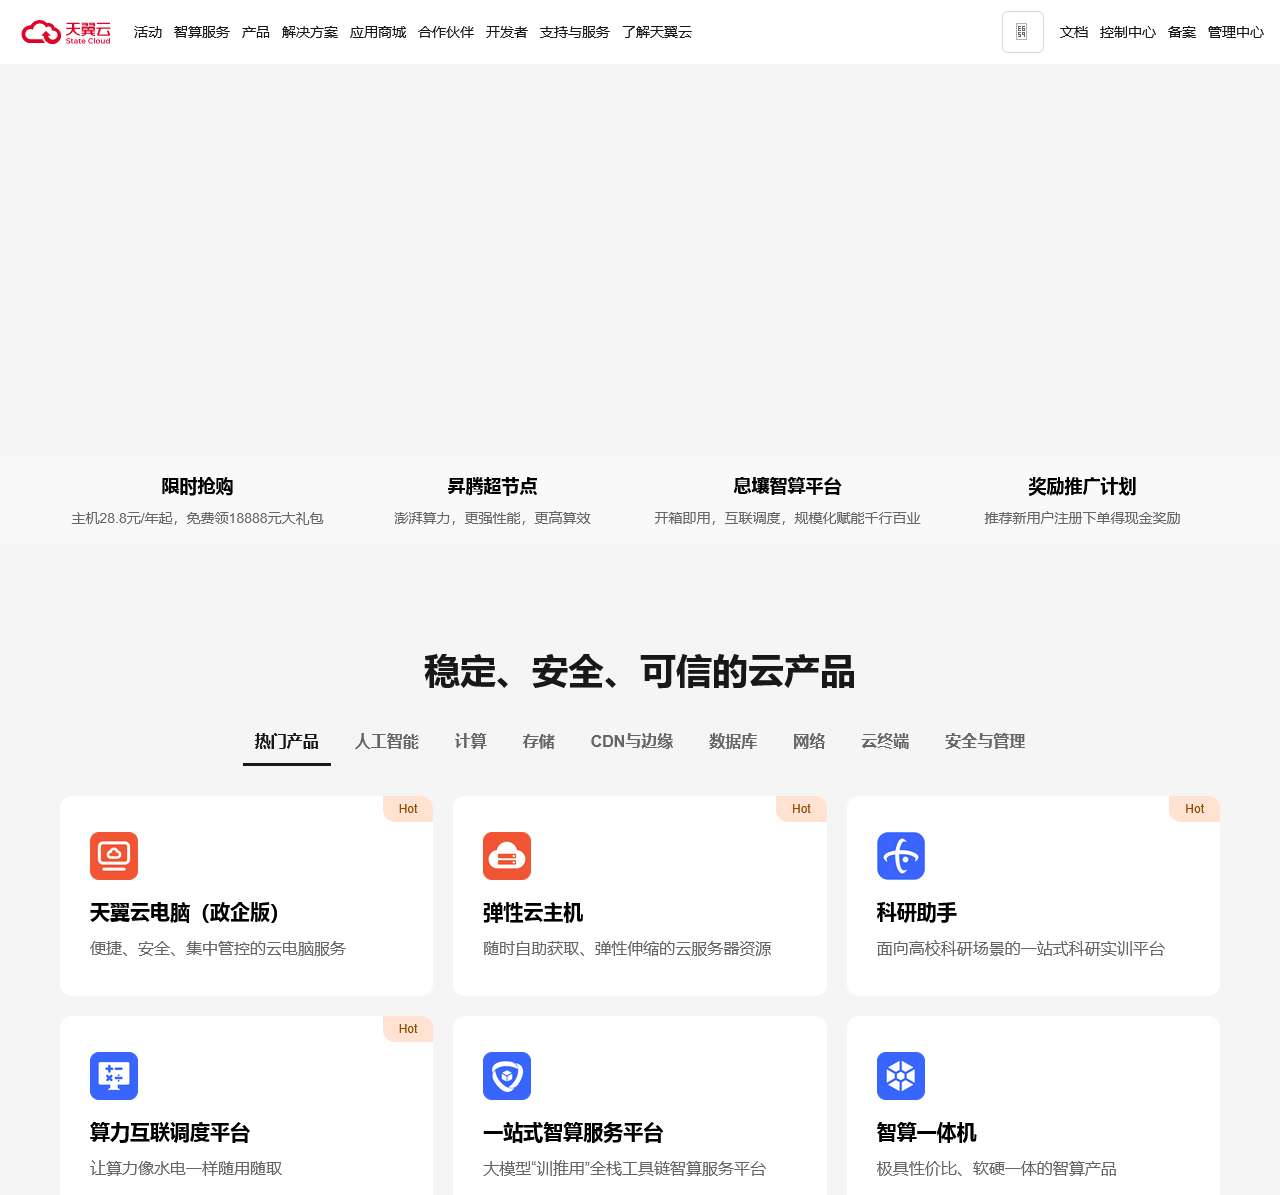Switch to the 云终端 tab
Viewport: 1280px width, 1195px height.
pos(885,742)
